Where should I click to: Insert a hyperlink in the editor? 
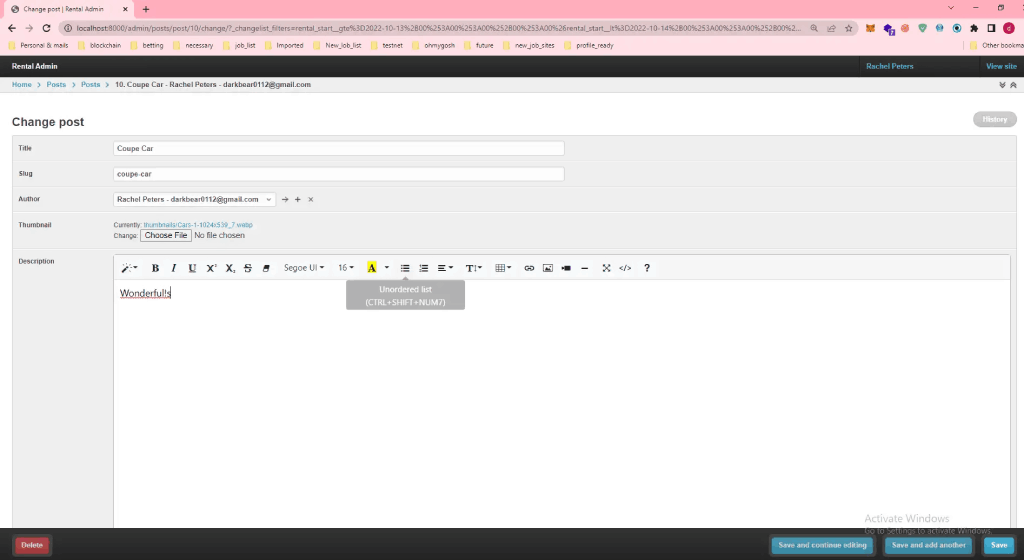click(x=529, y=268)
